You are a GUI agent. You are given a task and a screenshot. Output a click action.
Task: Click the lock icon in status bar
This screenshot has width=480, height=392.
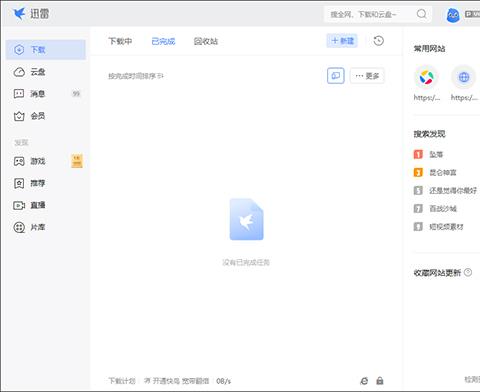click(x=380, y=381)
